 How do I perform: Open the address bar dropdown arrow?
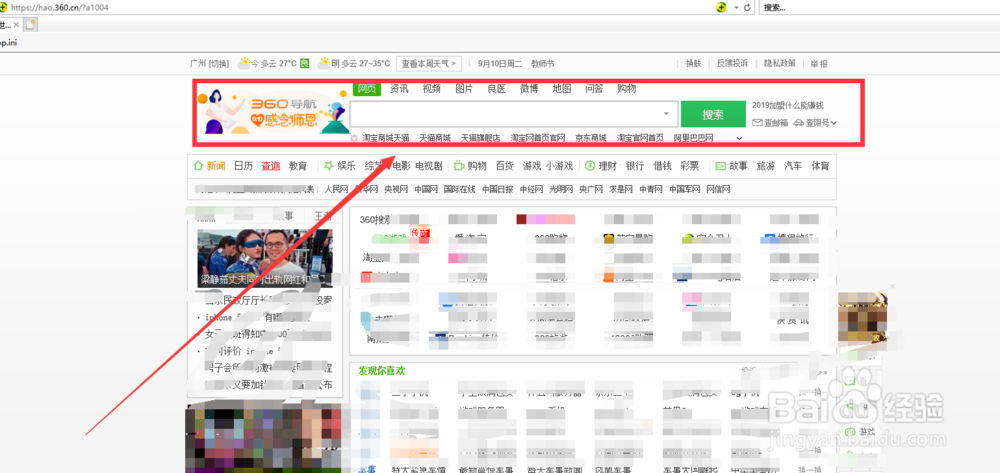click(x=736, y=8)
